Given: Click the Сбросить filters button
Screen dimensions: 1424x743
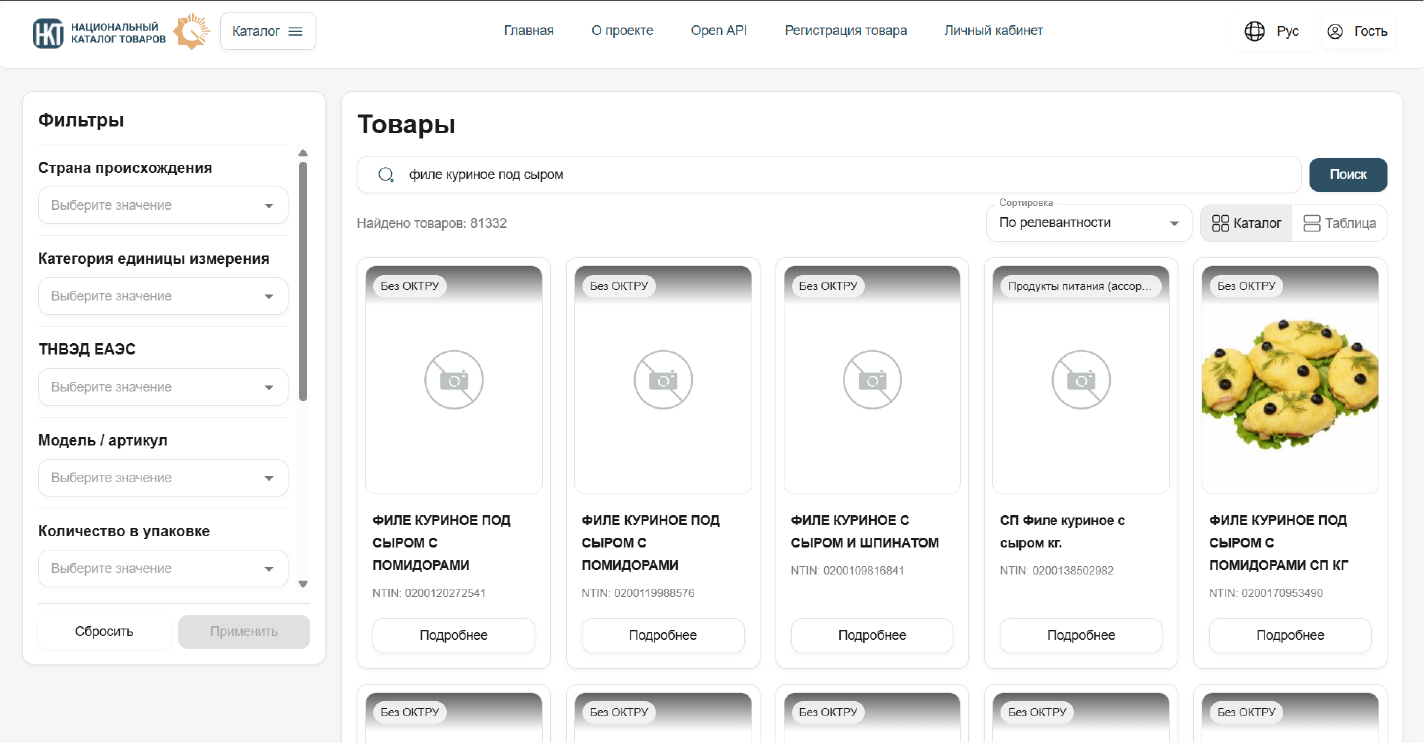Looking at the screenshot, I should pyautogui.click(x=104, y=631).
